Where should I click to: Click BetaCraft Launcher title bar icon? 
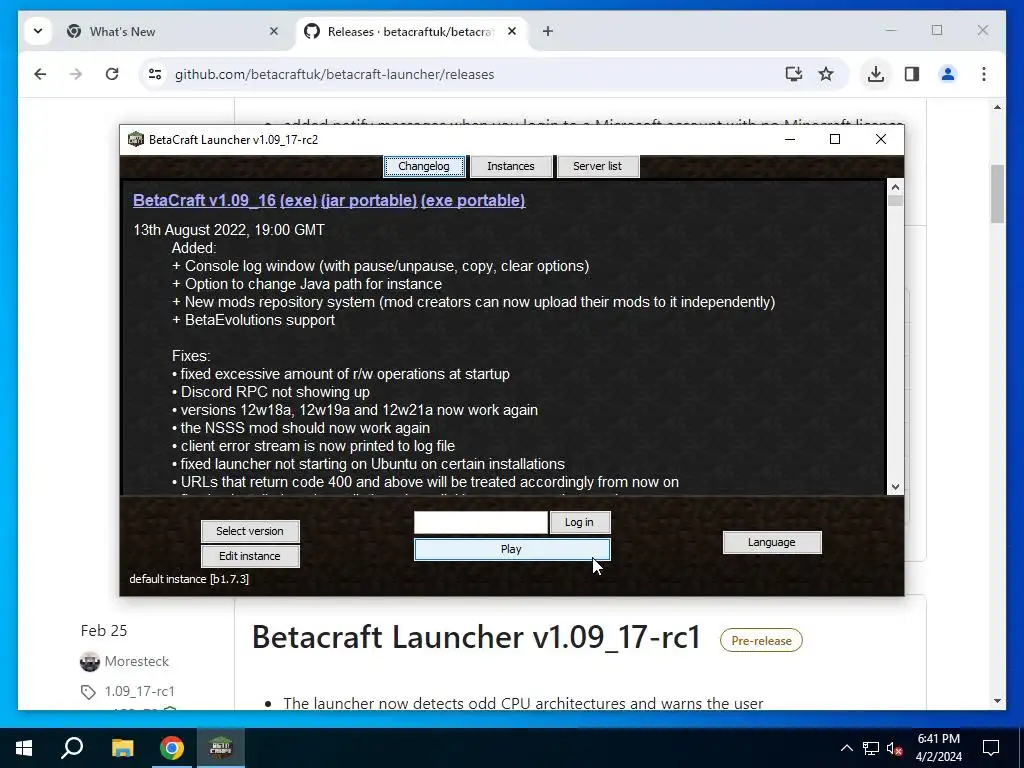(136, 139)
